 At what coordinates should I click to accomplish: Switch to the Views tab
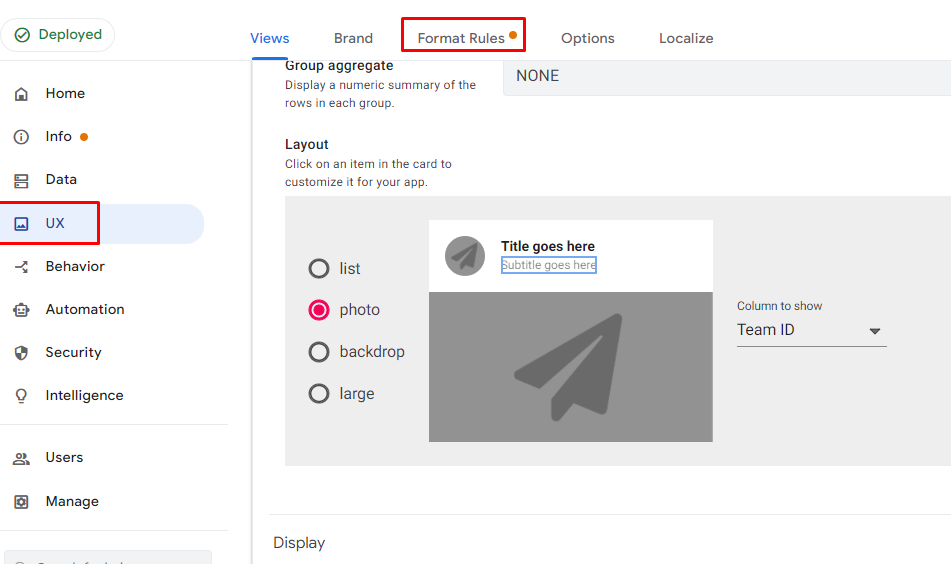click(x=270, y=38)
